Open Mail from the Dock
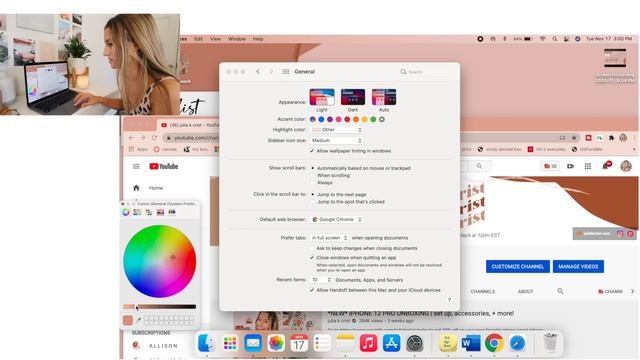This screenshot has height=360, width=640. (x=253, y=343)
